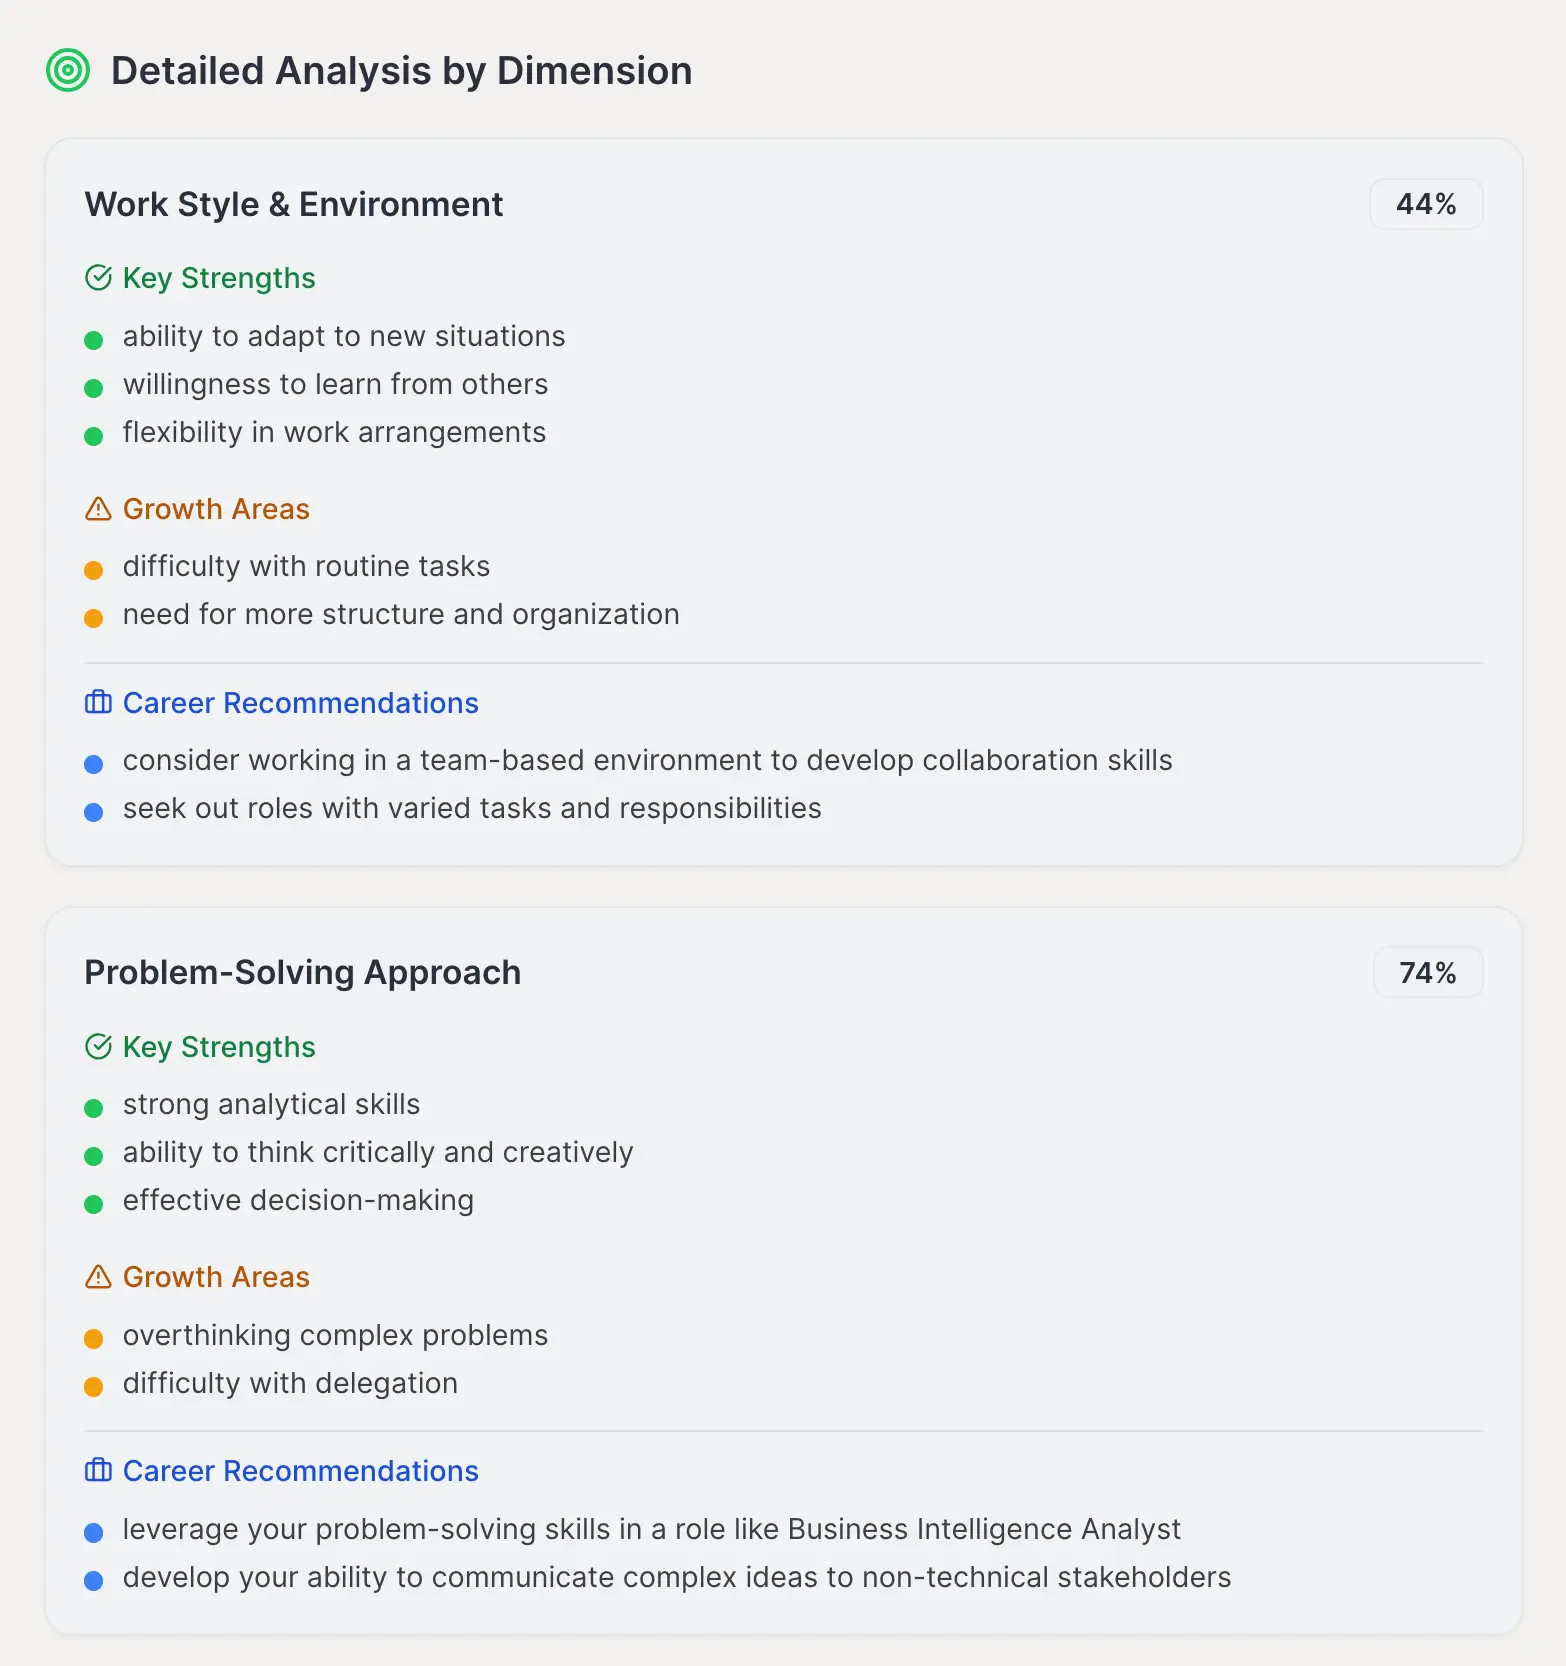Viewport: 1566px width, 1666px height.
Task: Click 'difficulty with routine tasks' item
Action: (306, 566)
